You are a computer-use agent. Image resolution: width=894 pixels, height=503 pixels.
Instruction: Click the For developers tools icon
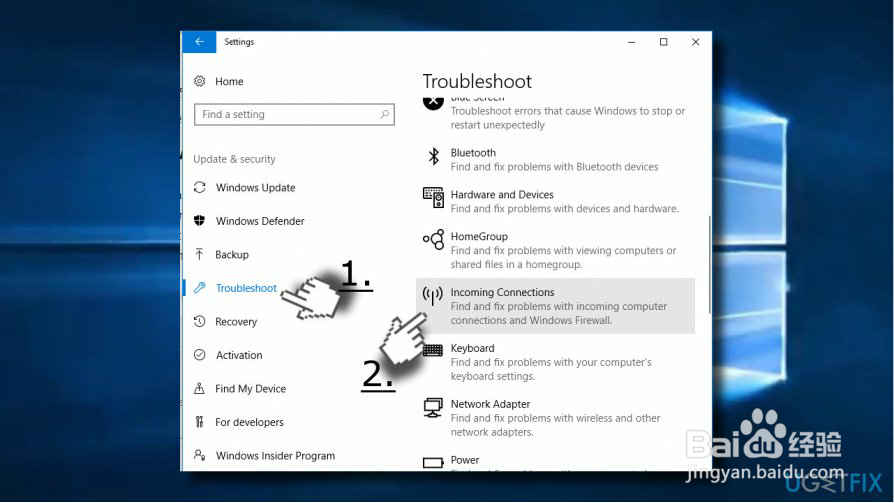[x=200, y=422]
